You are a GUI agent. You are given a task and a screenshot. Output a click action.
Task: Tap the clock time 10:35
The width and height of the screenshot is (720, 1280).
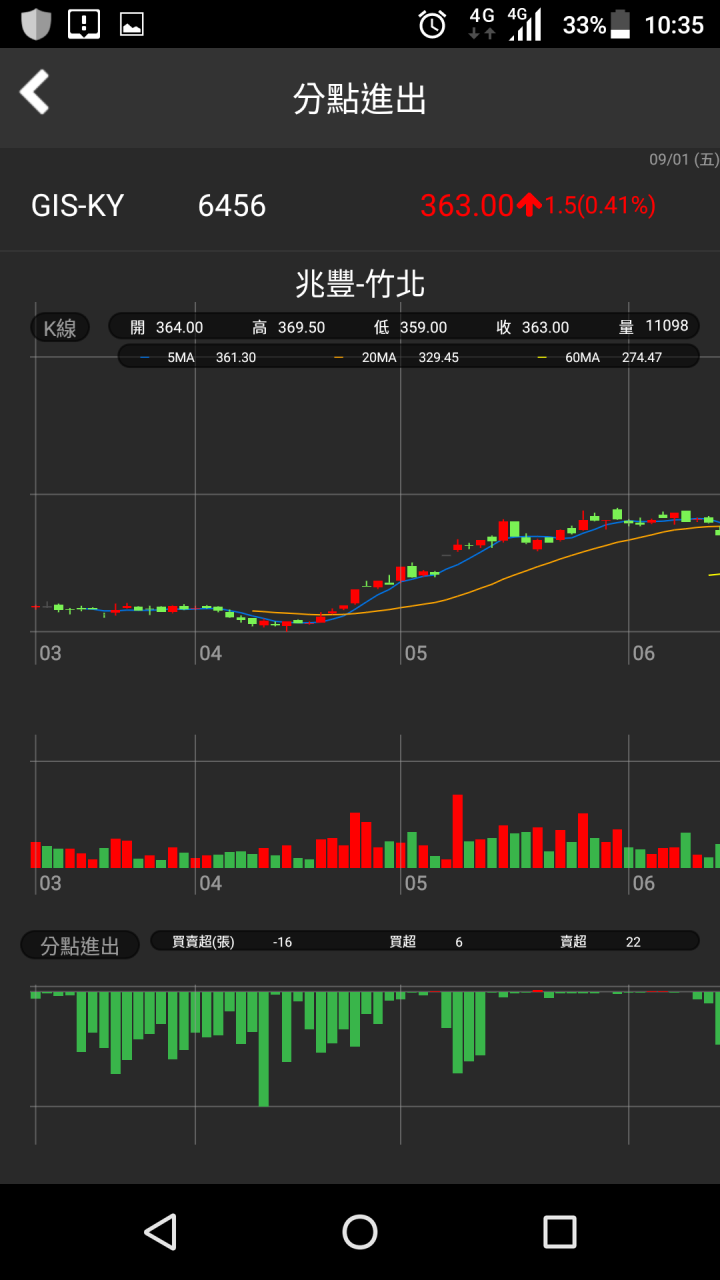(x=674, y=25)
